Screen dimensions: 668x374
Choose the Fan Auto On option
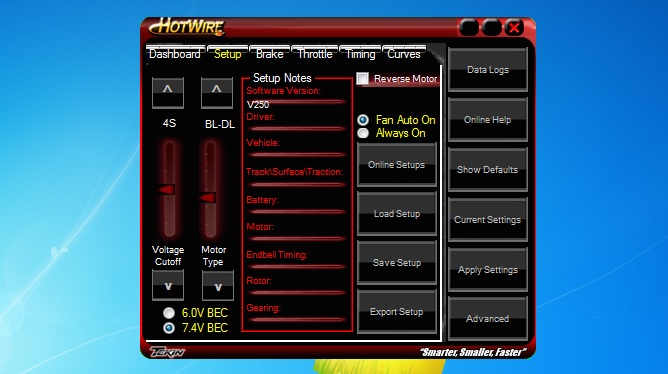tap(363, 120)
